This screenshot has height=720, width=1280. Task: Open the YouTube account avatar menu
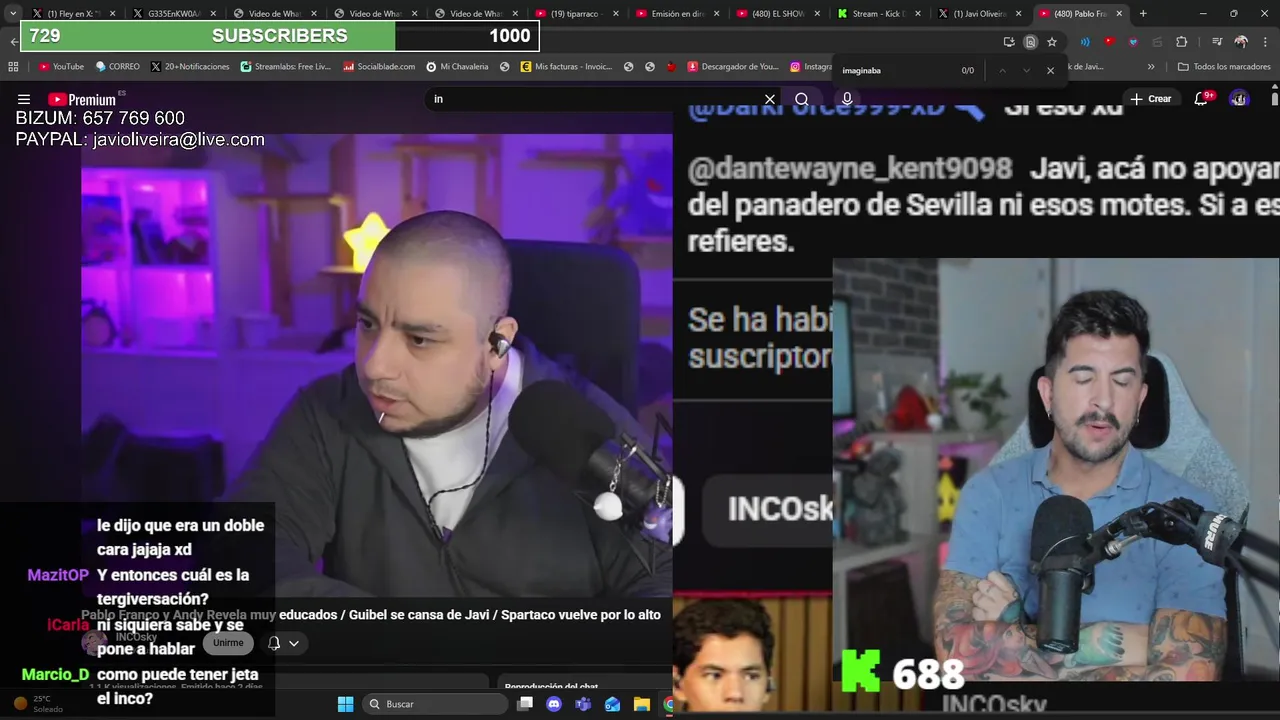(x=1239, y=99)
